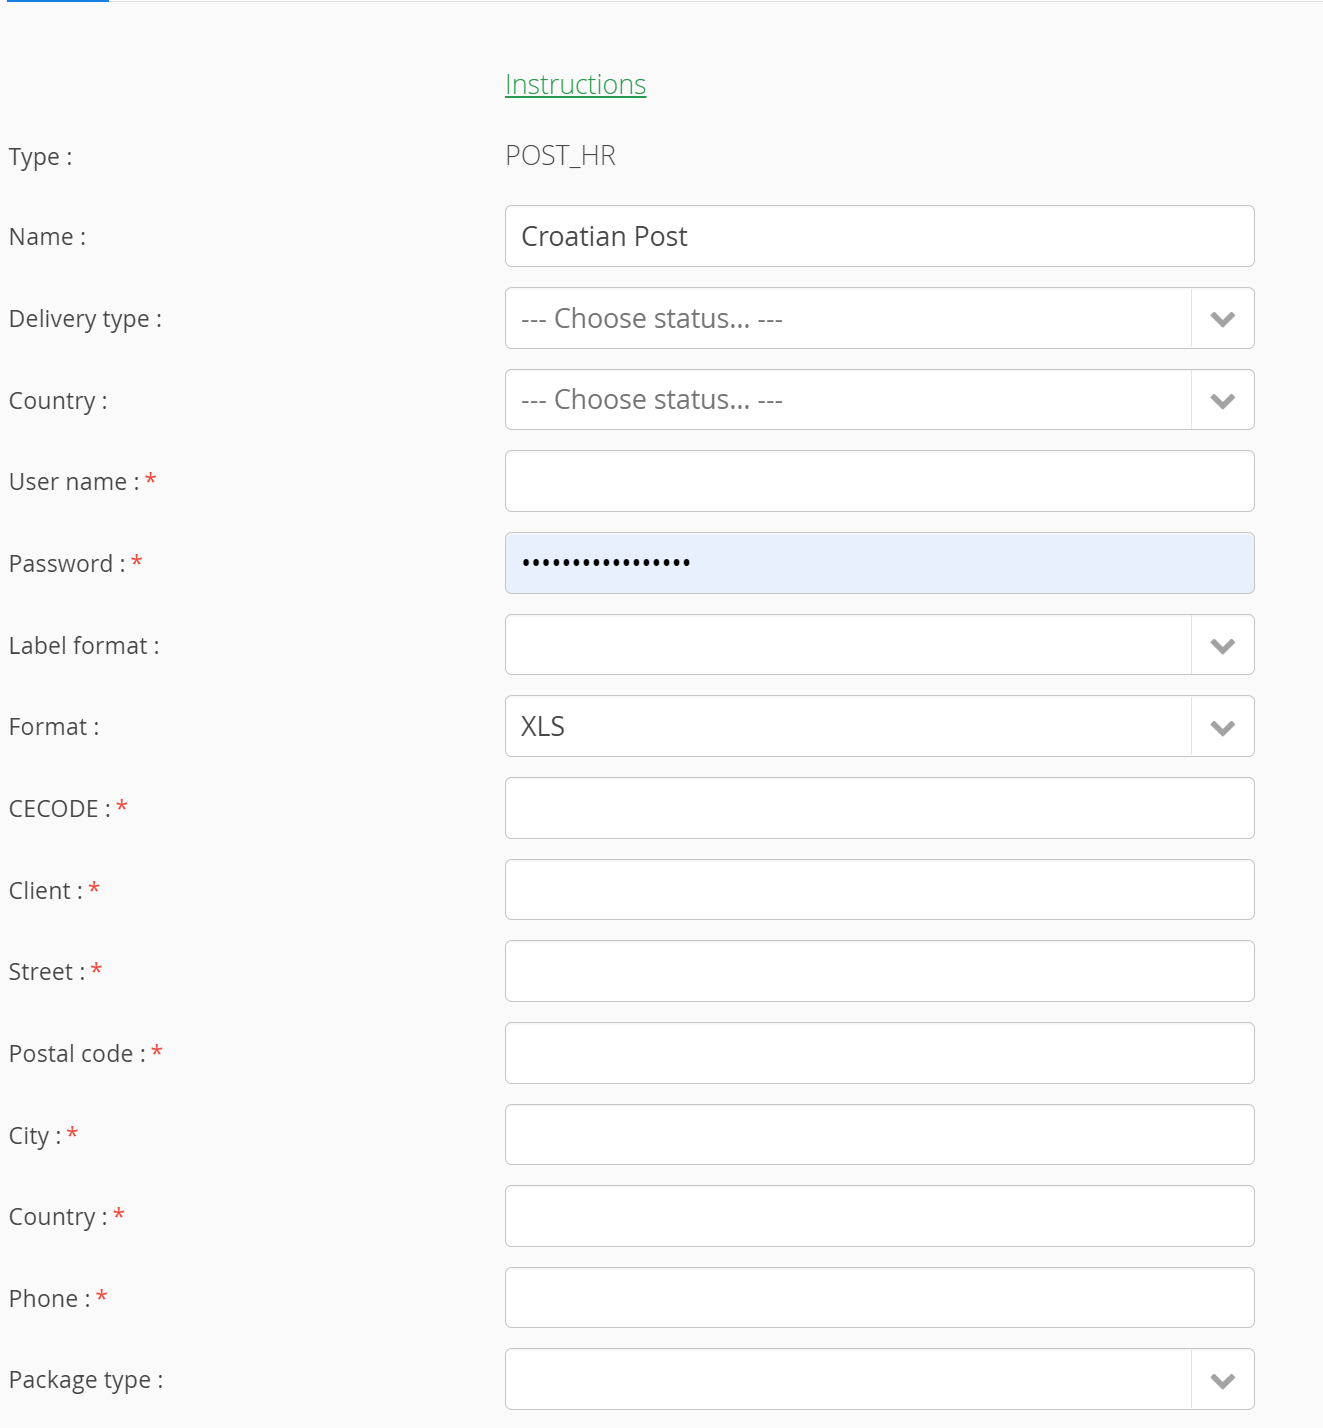Viewport: 1323px width, 1428px height.
Task: Click the 'User name :' label
Action: (74, 482)
